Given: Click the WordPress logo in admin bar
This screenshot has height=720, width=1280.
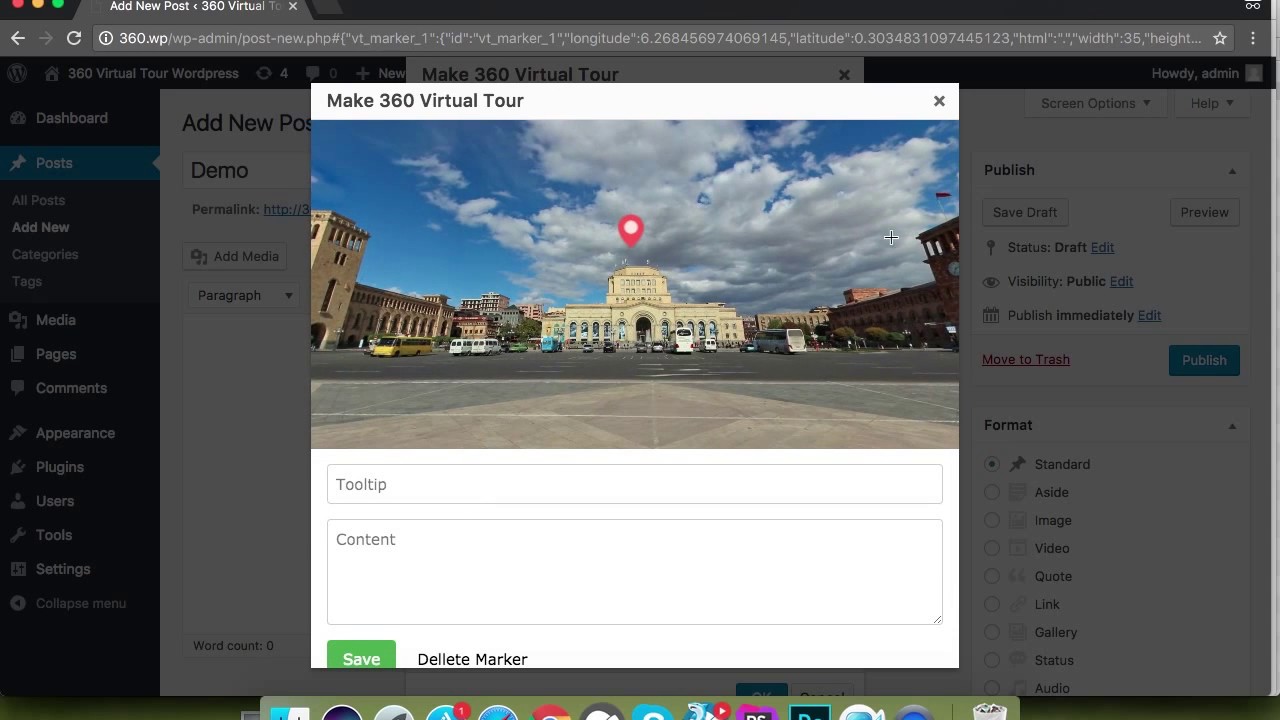Looking at the screenshot, I should tap(17, 73).
